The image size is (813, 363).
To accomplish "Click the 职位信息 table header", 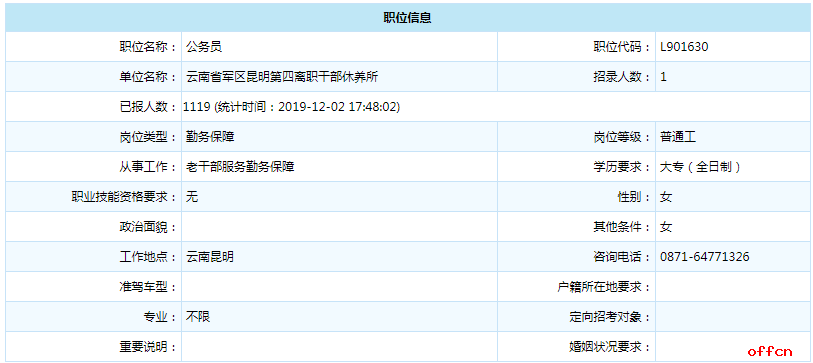I will click(x=407, y=18).
